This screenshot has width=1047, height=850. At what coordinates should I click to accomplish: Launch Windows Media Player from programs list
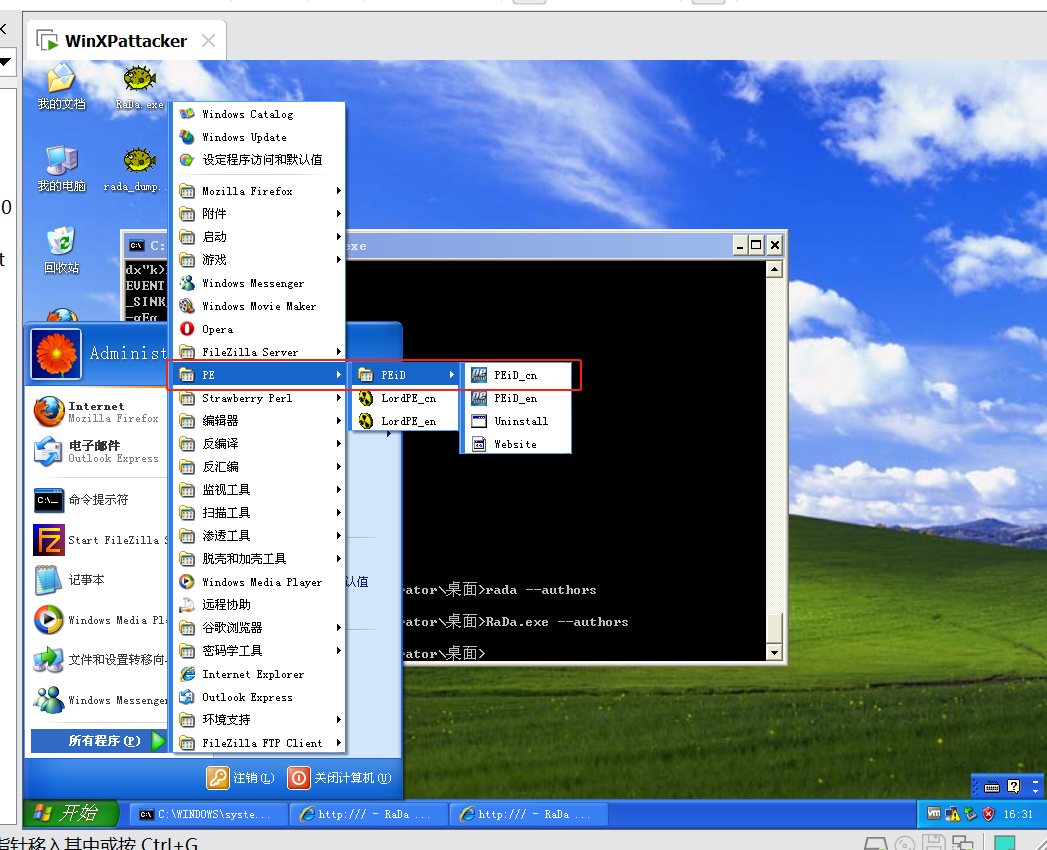(x=259, y=582)
